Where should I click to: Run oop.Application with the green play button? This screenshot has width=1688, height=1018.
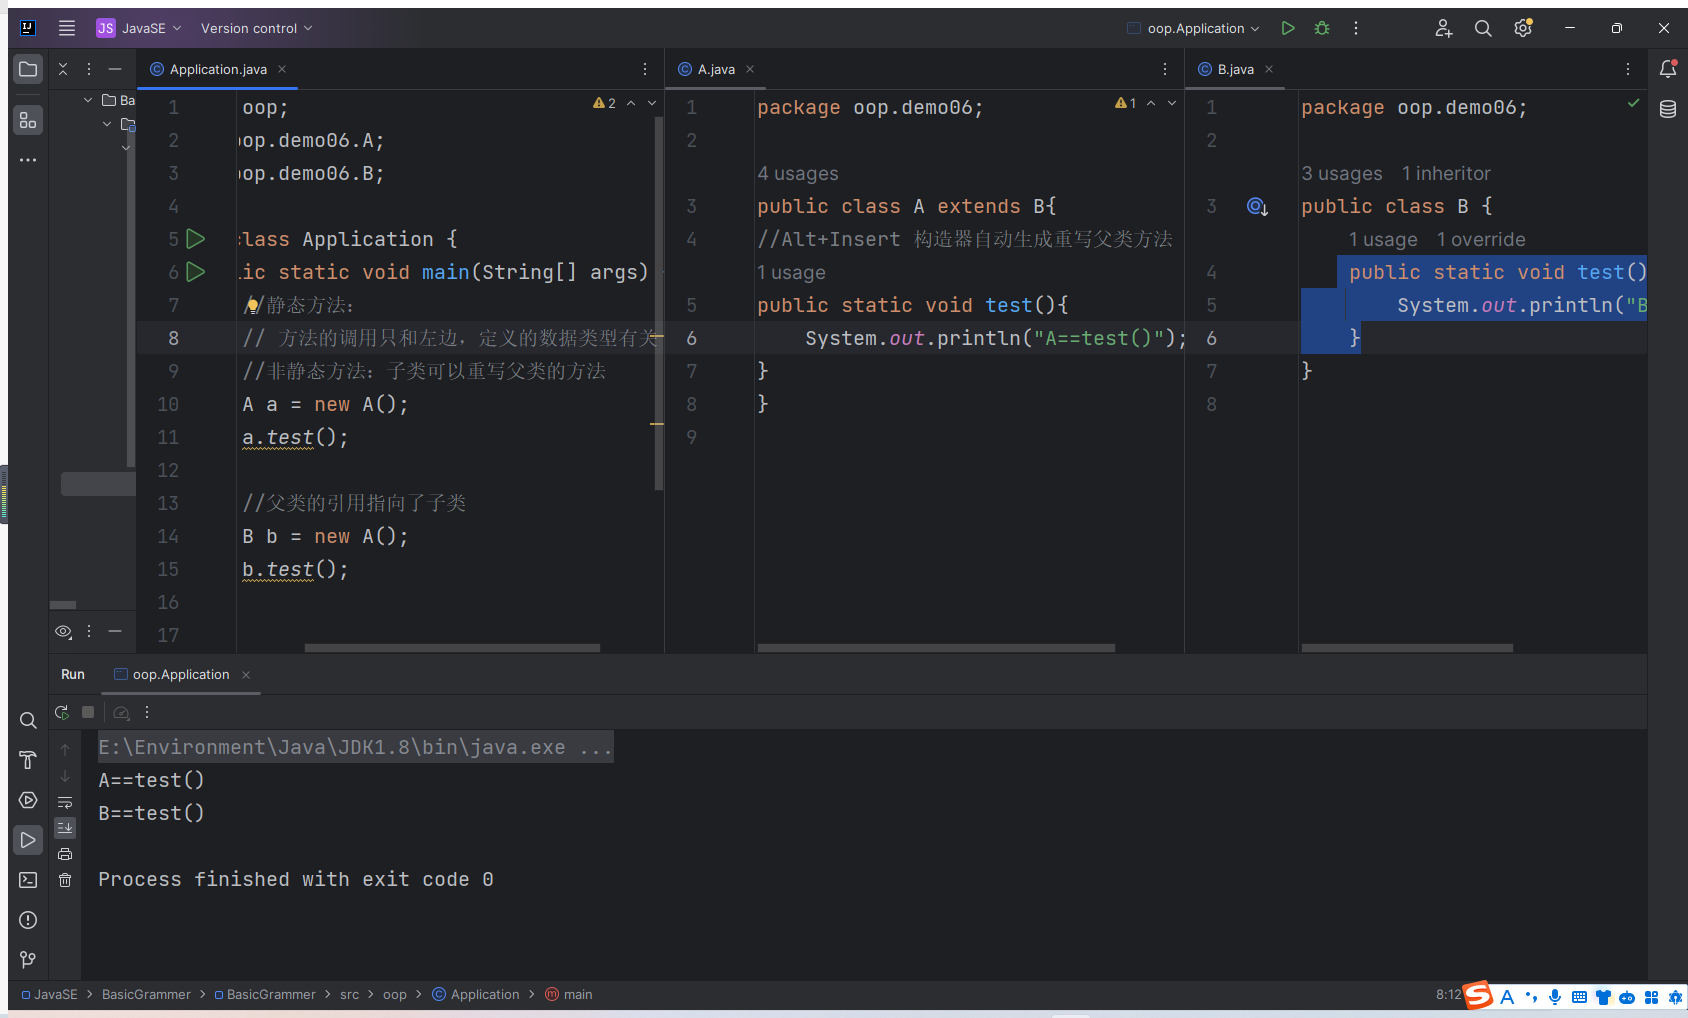tap(1288, 28)
